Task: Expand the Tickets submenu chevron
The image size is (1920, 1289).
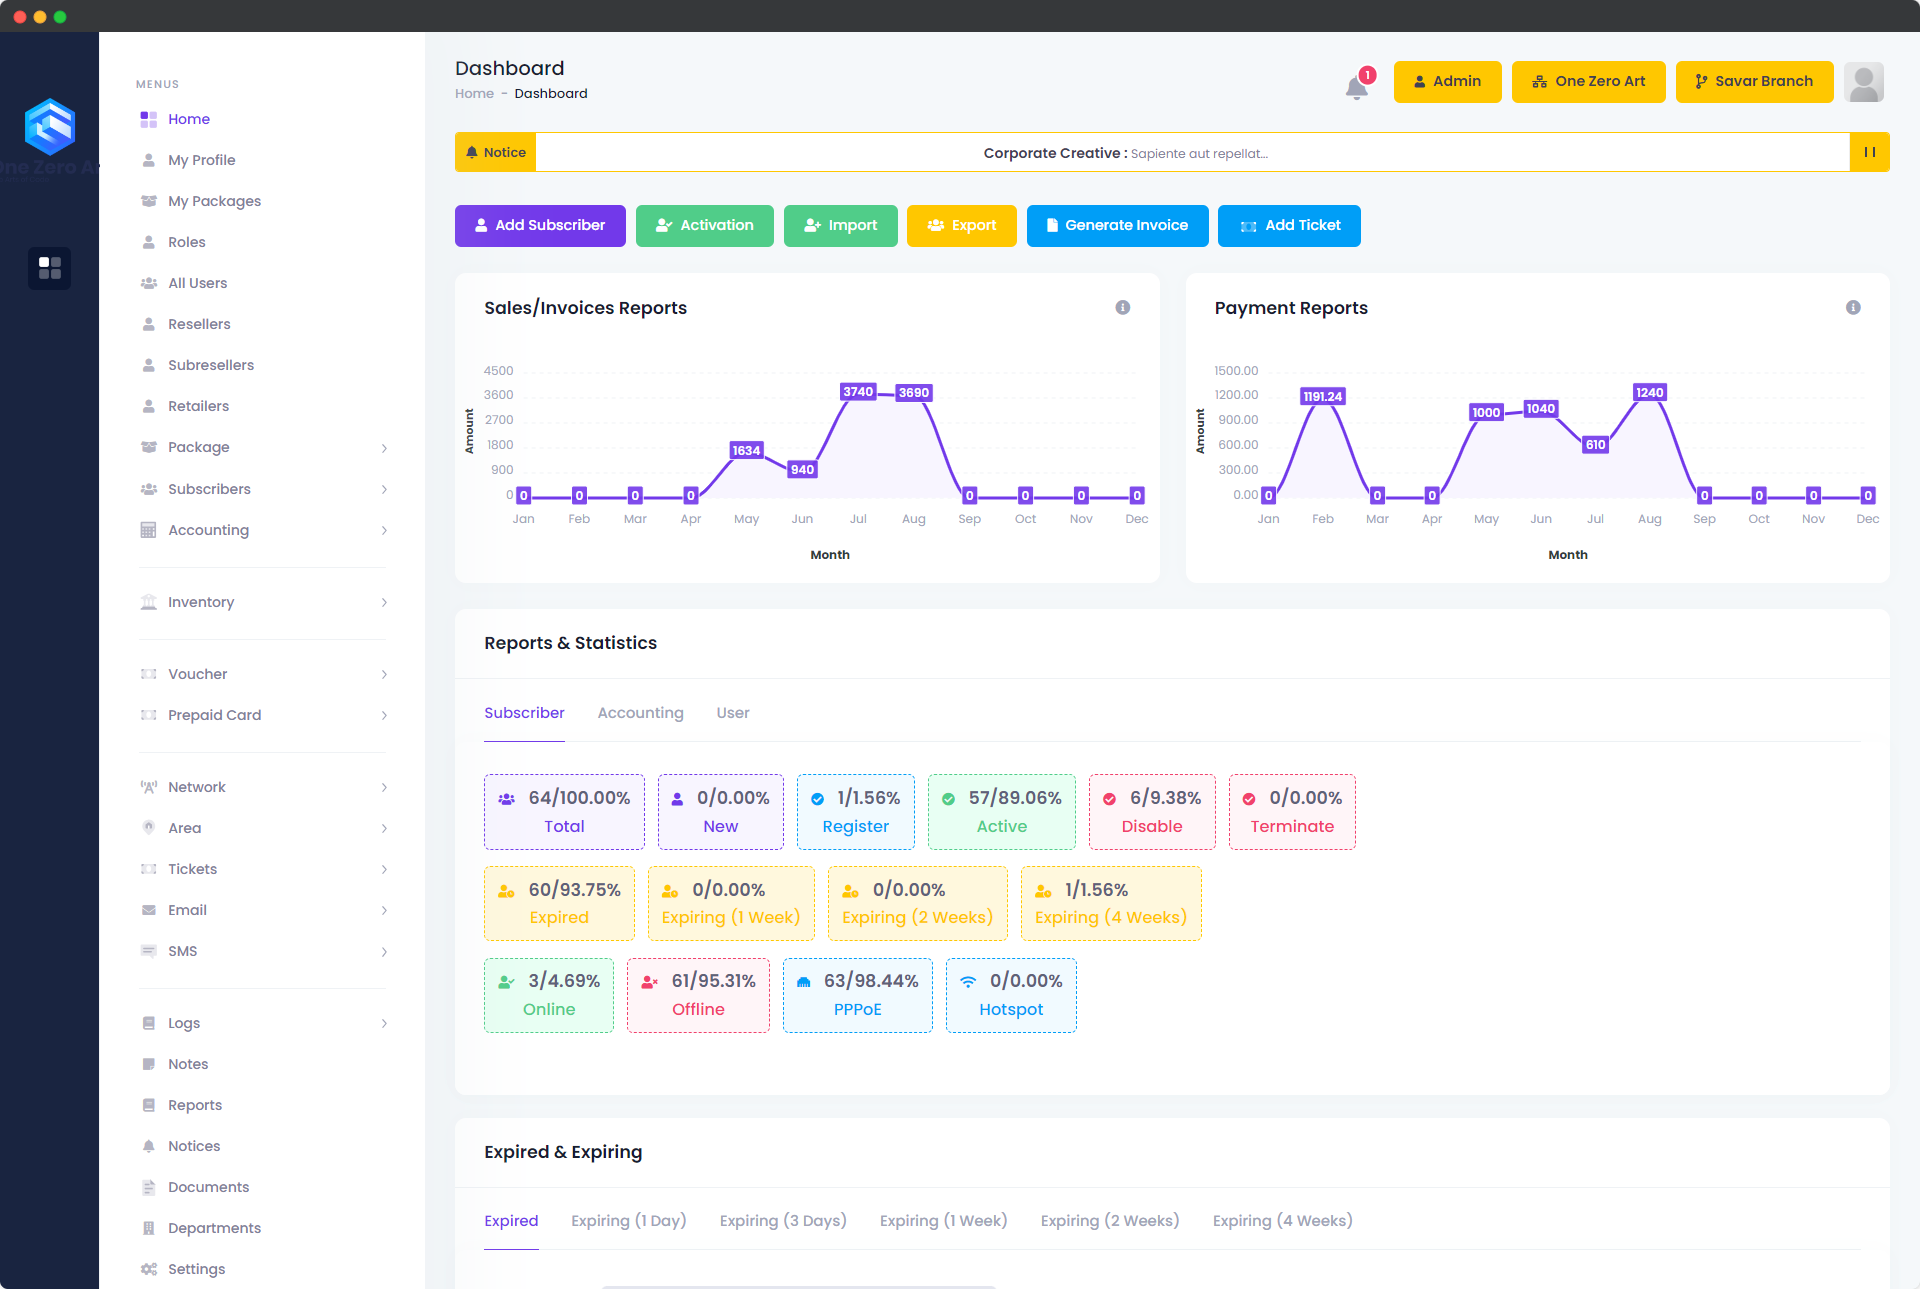Action: [x=384, y=869]
